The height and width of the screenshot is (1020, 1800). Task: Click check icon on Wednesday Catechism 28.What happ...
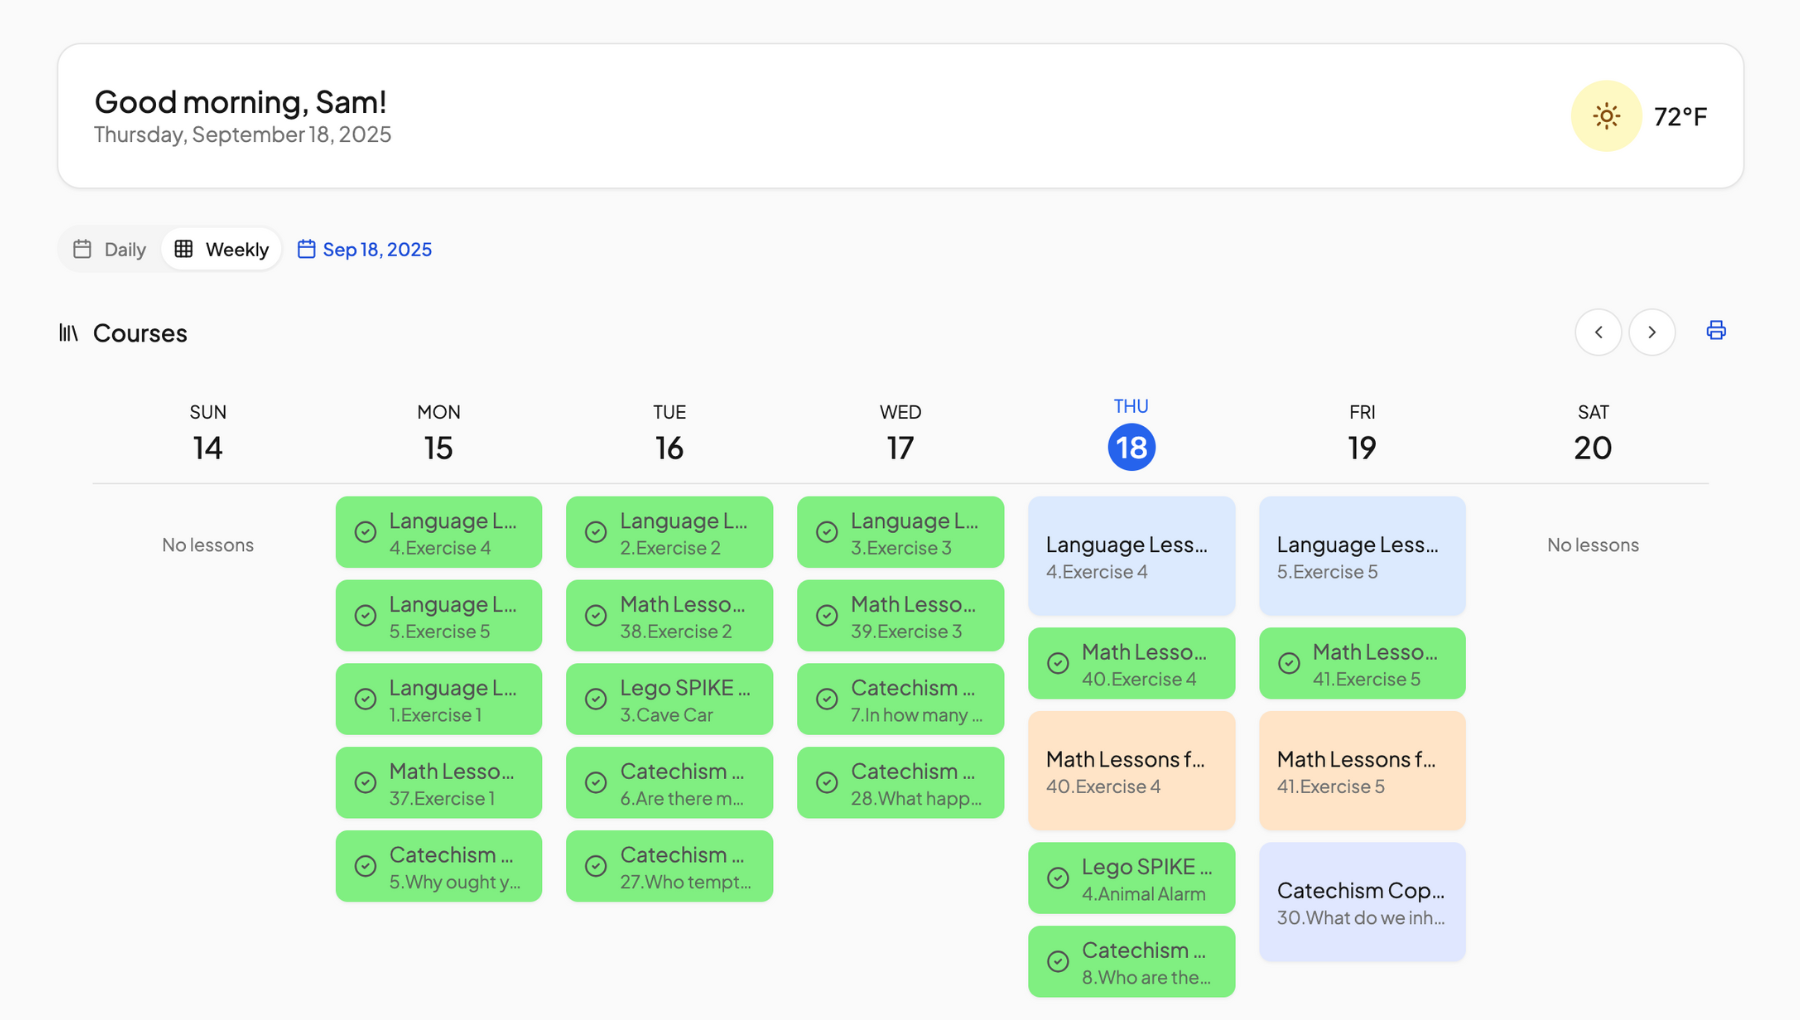tap(827, 783)
